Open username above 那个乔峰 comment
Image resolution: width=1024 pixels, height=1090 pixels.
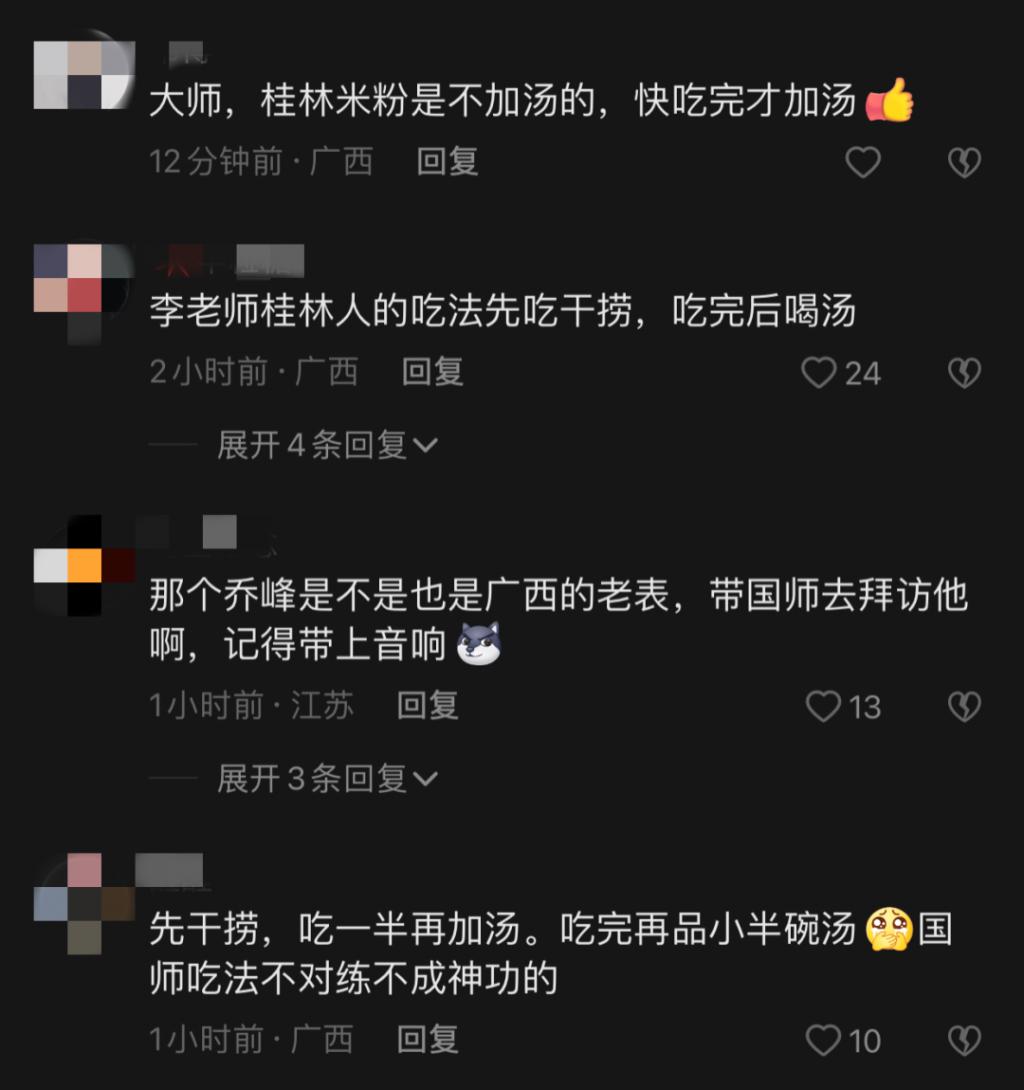[206, 534]
